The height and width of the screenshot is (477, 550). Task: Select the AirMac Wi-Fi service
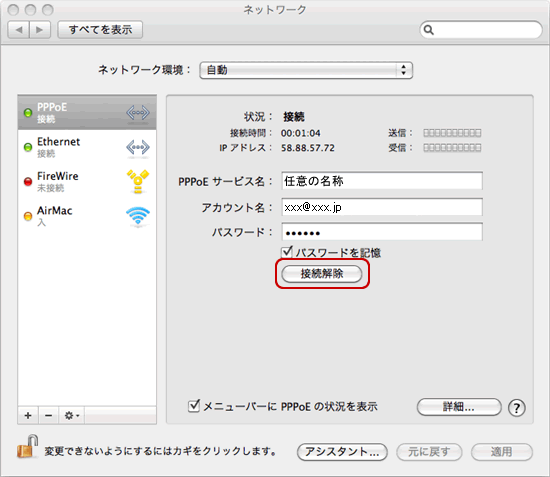pos(87,216)
